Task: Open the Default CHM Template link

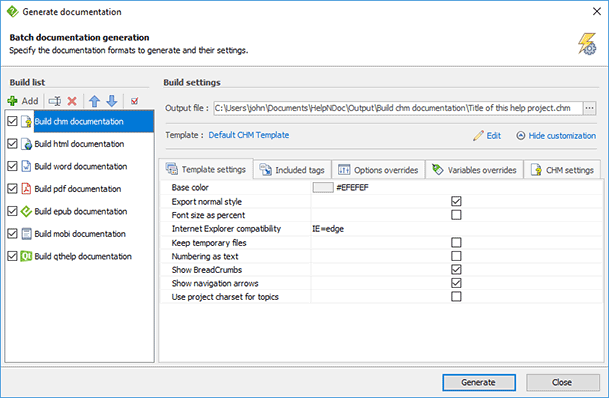Action: click(249, 135)
